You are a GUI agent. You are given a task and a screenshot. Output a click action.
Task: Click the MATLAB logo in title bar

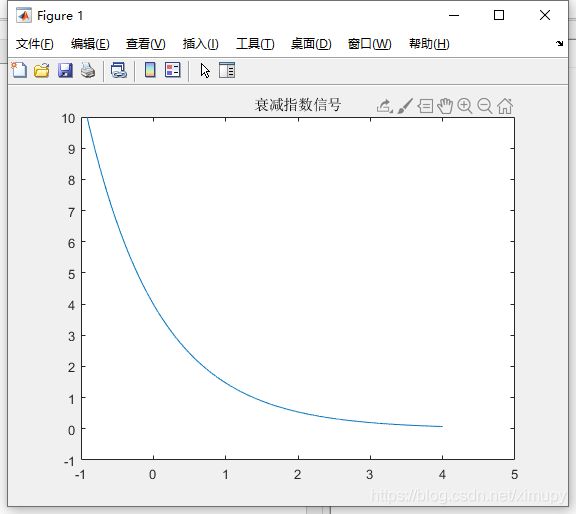coord(24,15)
